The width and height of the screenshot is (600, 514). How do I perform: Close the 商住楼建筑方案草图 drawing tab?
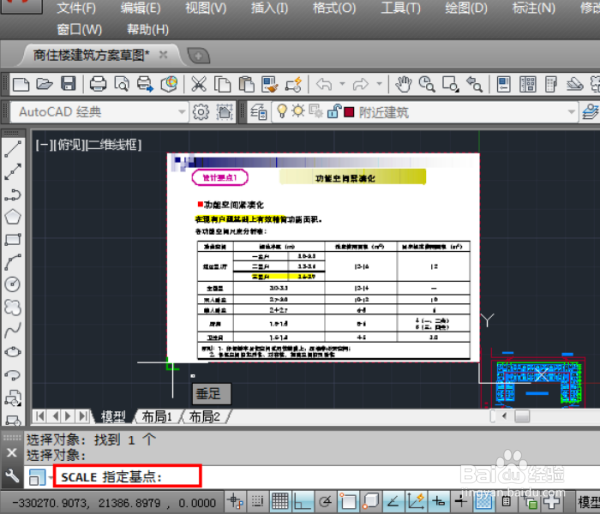(x=163, y=55)
